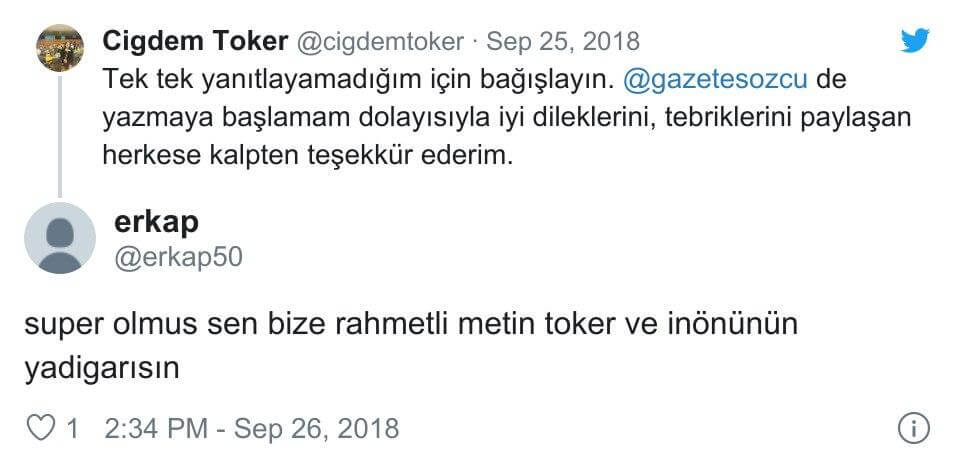The height and width of the screenshot is (468, 956).
Task: Like the tweet with the heart icon
Action: (x=40, y=429)
